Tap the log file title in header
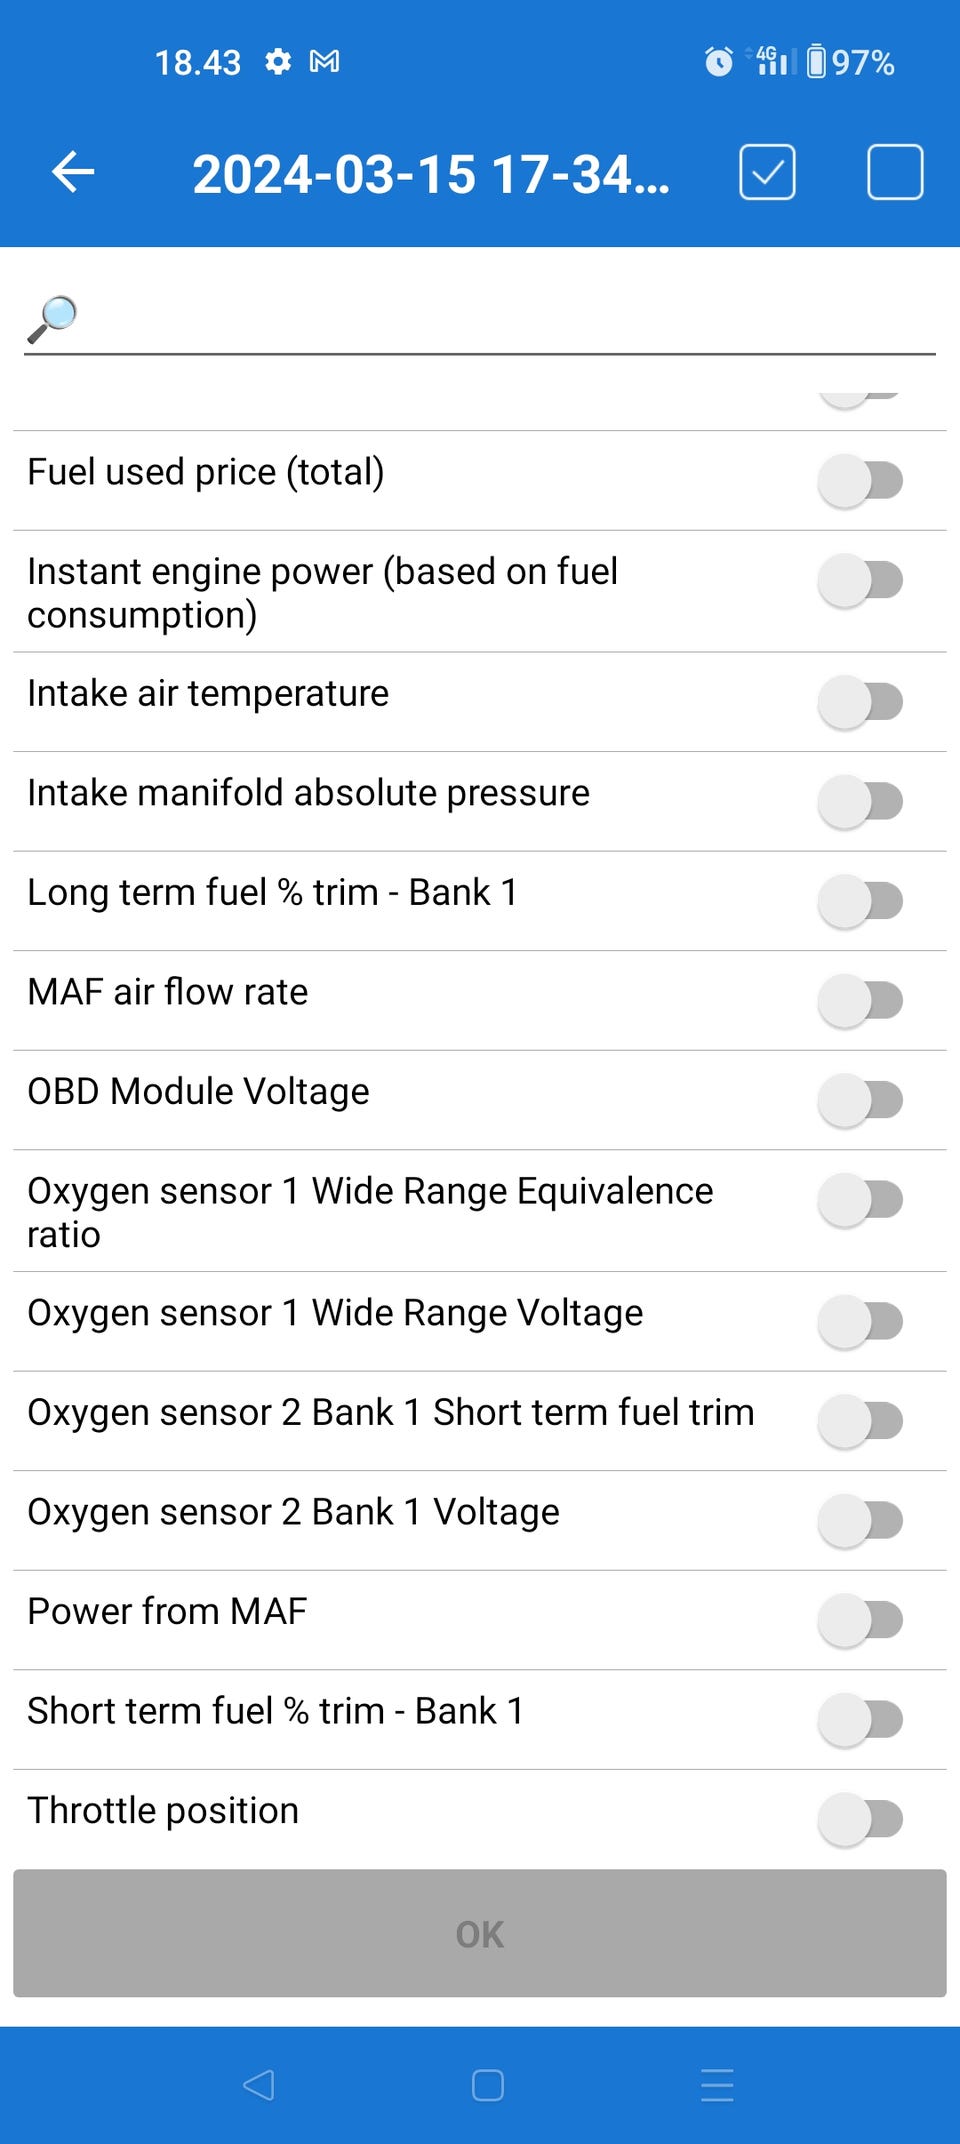960x2144 pixels. [430, 174]
